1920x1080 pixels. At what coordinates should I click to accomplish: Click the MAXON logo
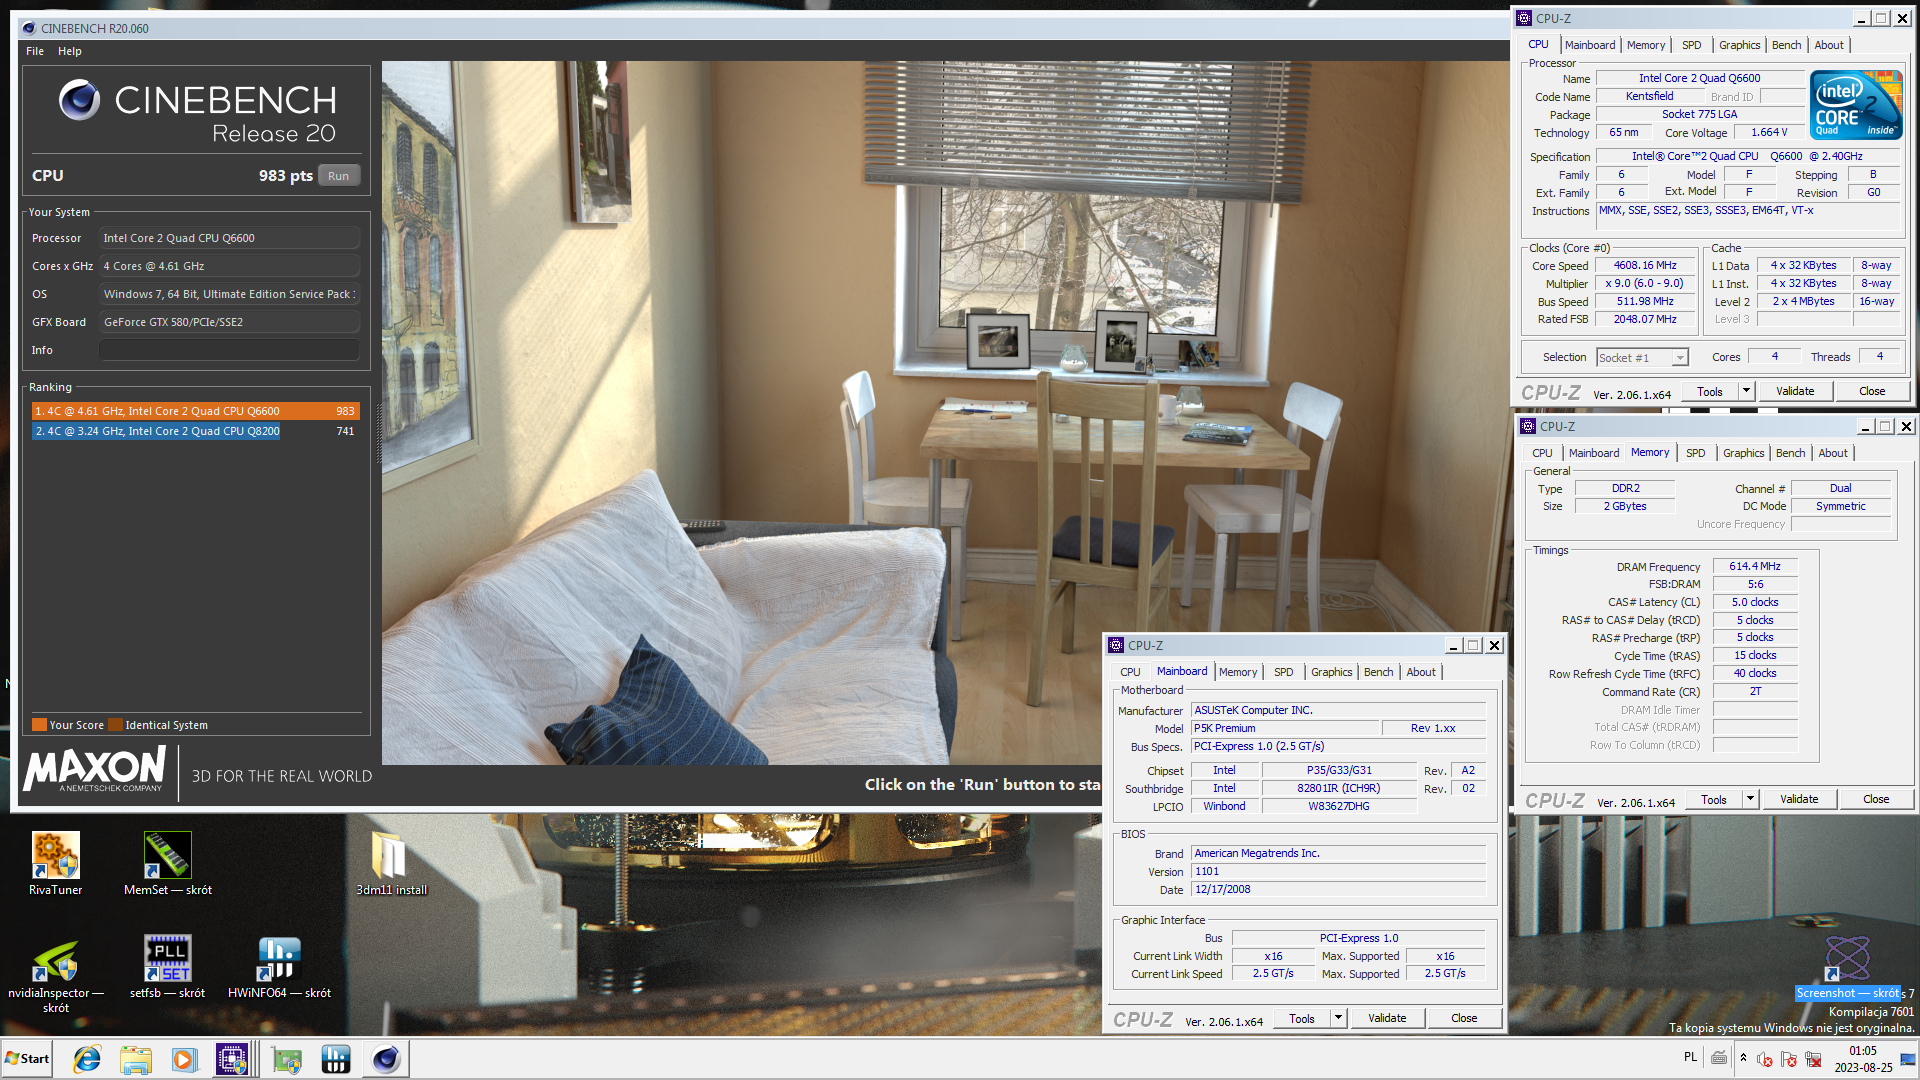(95, 771)
